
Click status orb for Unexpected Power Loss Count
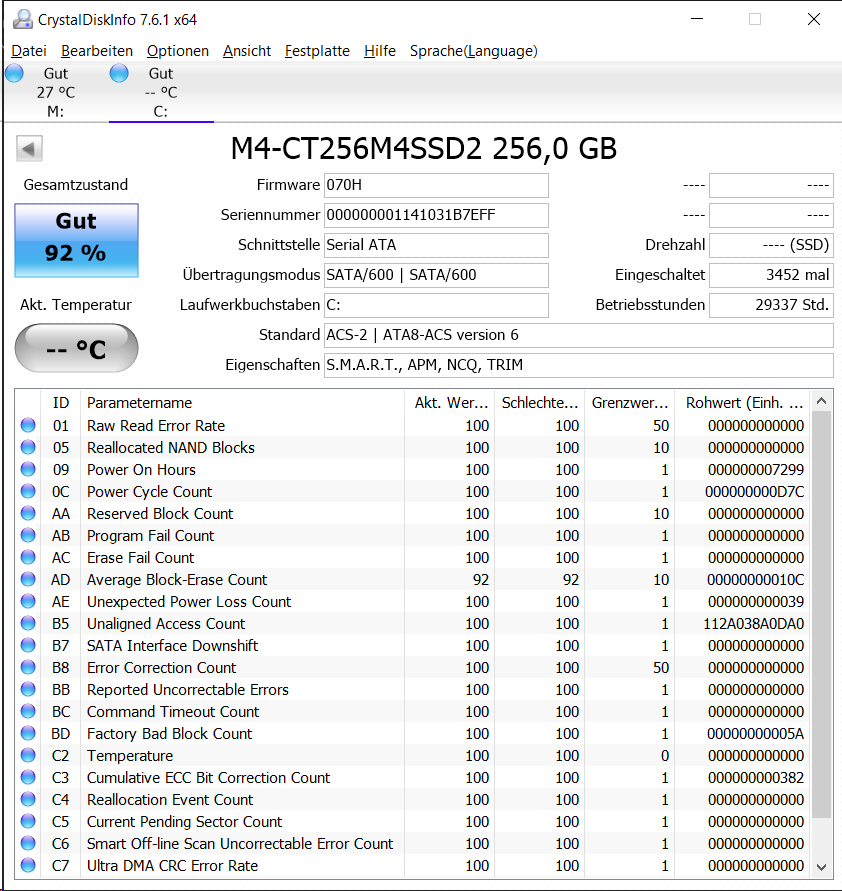(28, 601)
